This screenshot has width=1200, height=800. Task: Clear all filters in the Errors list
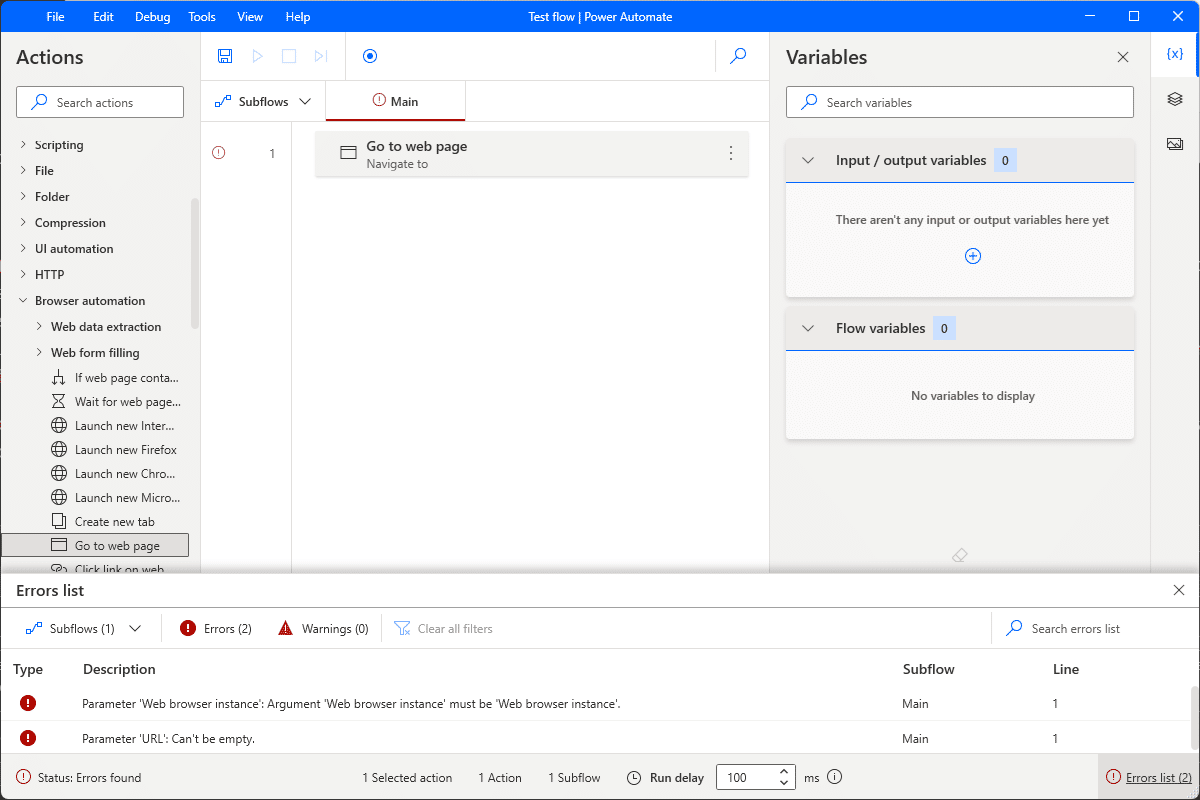443,628
